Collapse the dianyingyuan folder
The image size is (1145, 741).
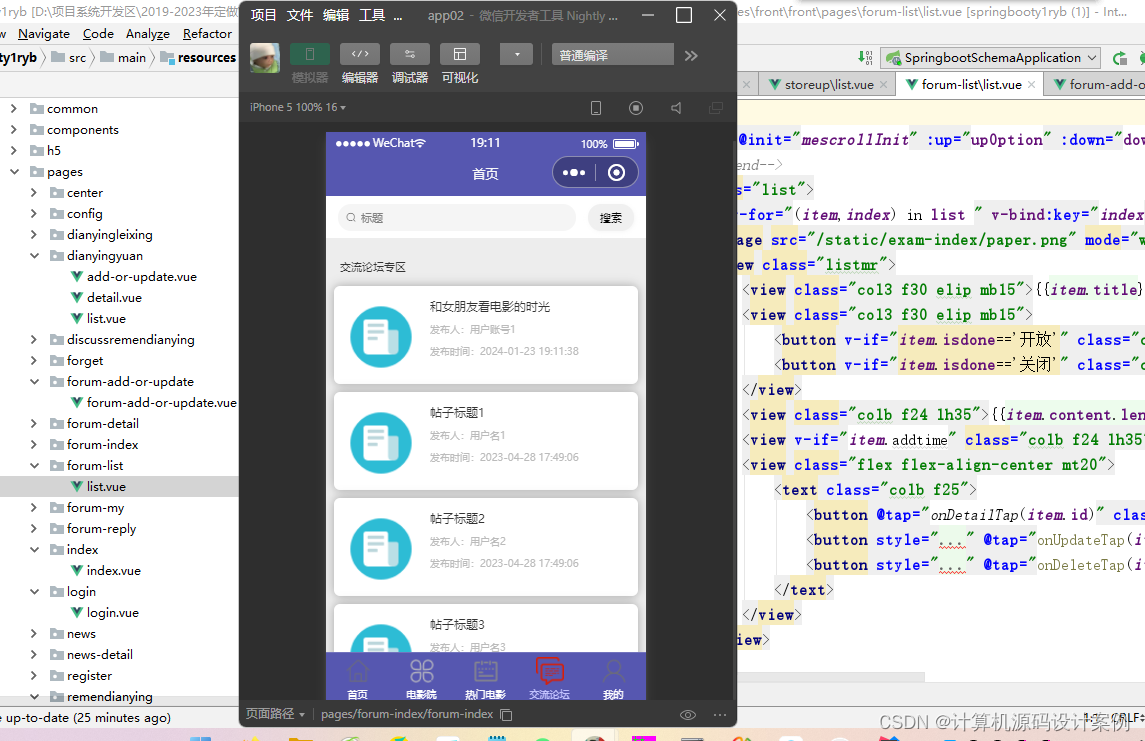(34, 256)
